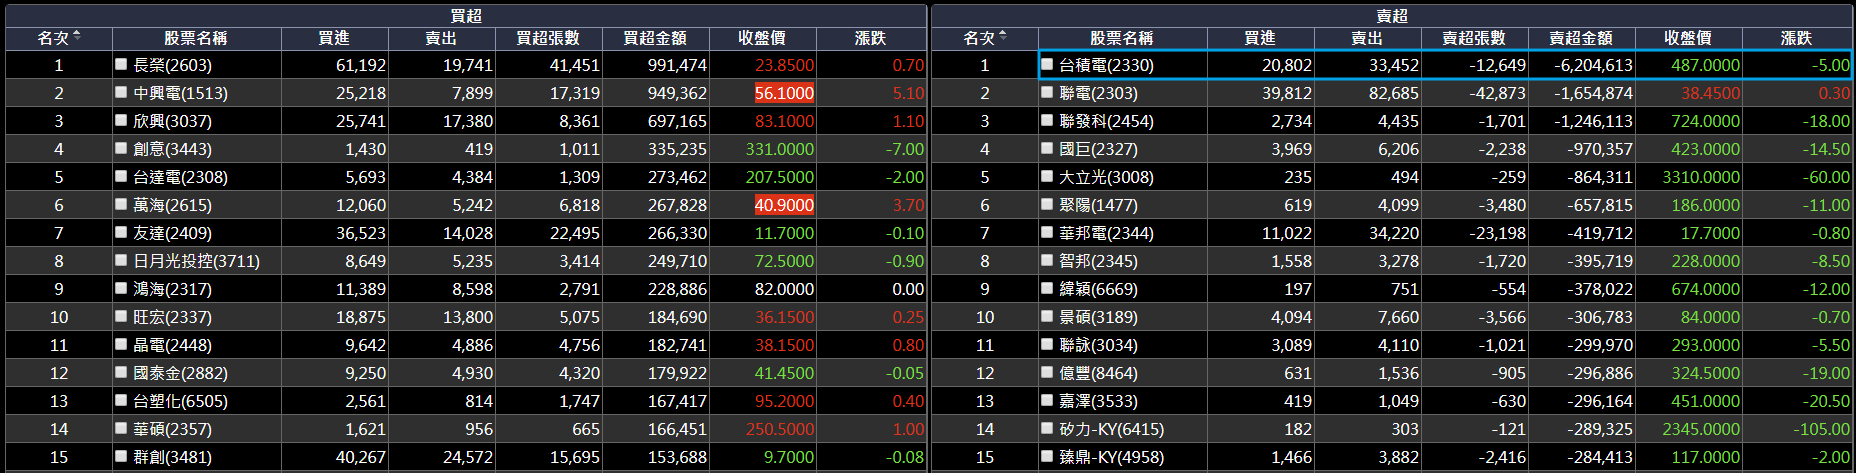Check the 鴻海(2317) checkbox
Screen dimensions: 1856x473
point(121,288)
